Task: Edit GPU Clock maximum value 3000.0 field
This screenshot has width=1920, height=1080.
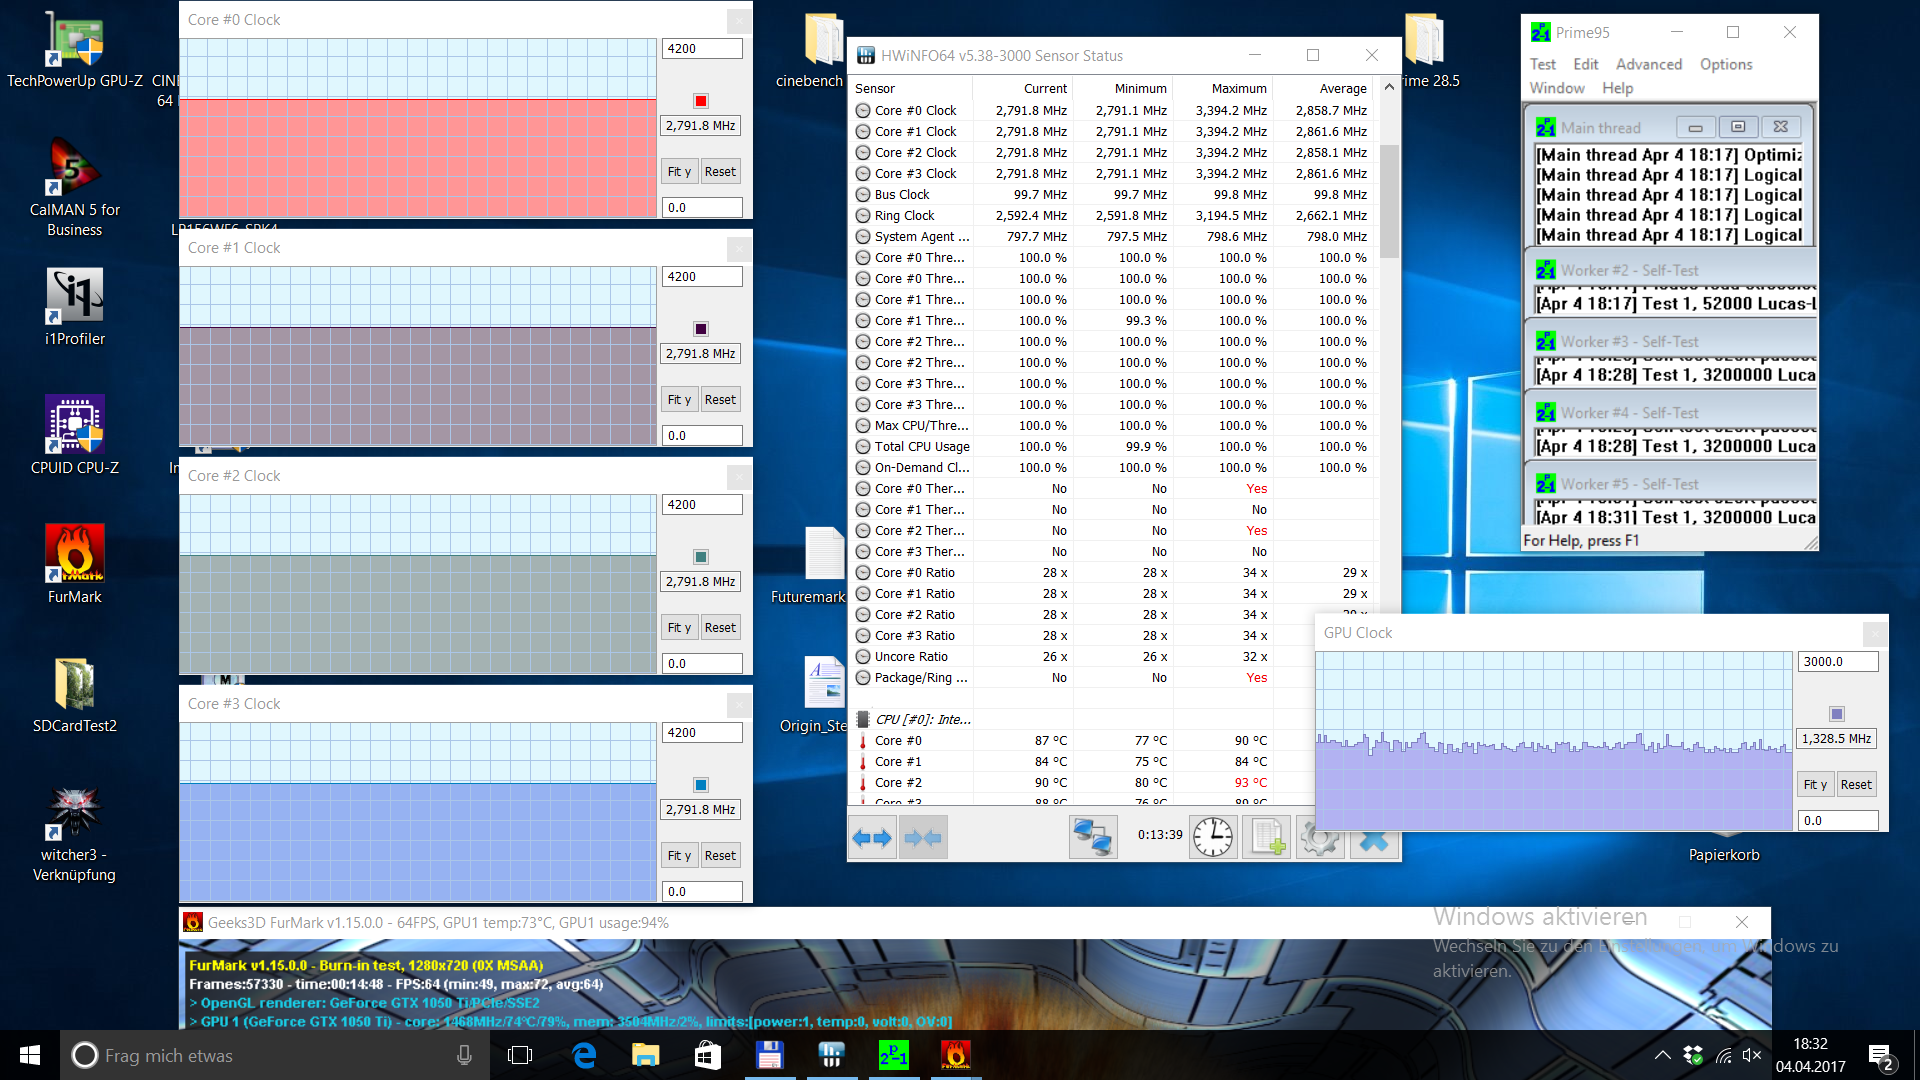Action: (x=1838, y=662)
